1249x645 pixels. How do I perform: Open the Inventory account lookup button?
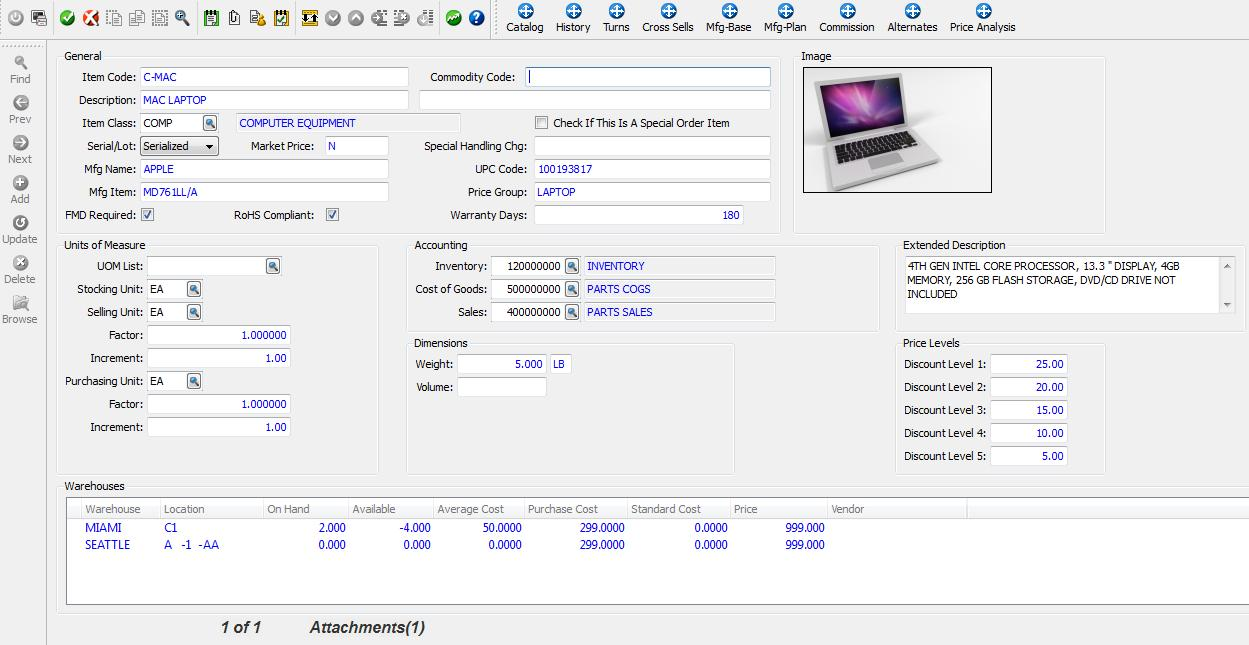572,266
